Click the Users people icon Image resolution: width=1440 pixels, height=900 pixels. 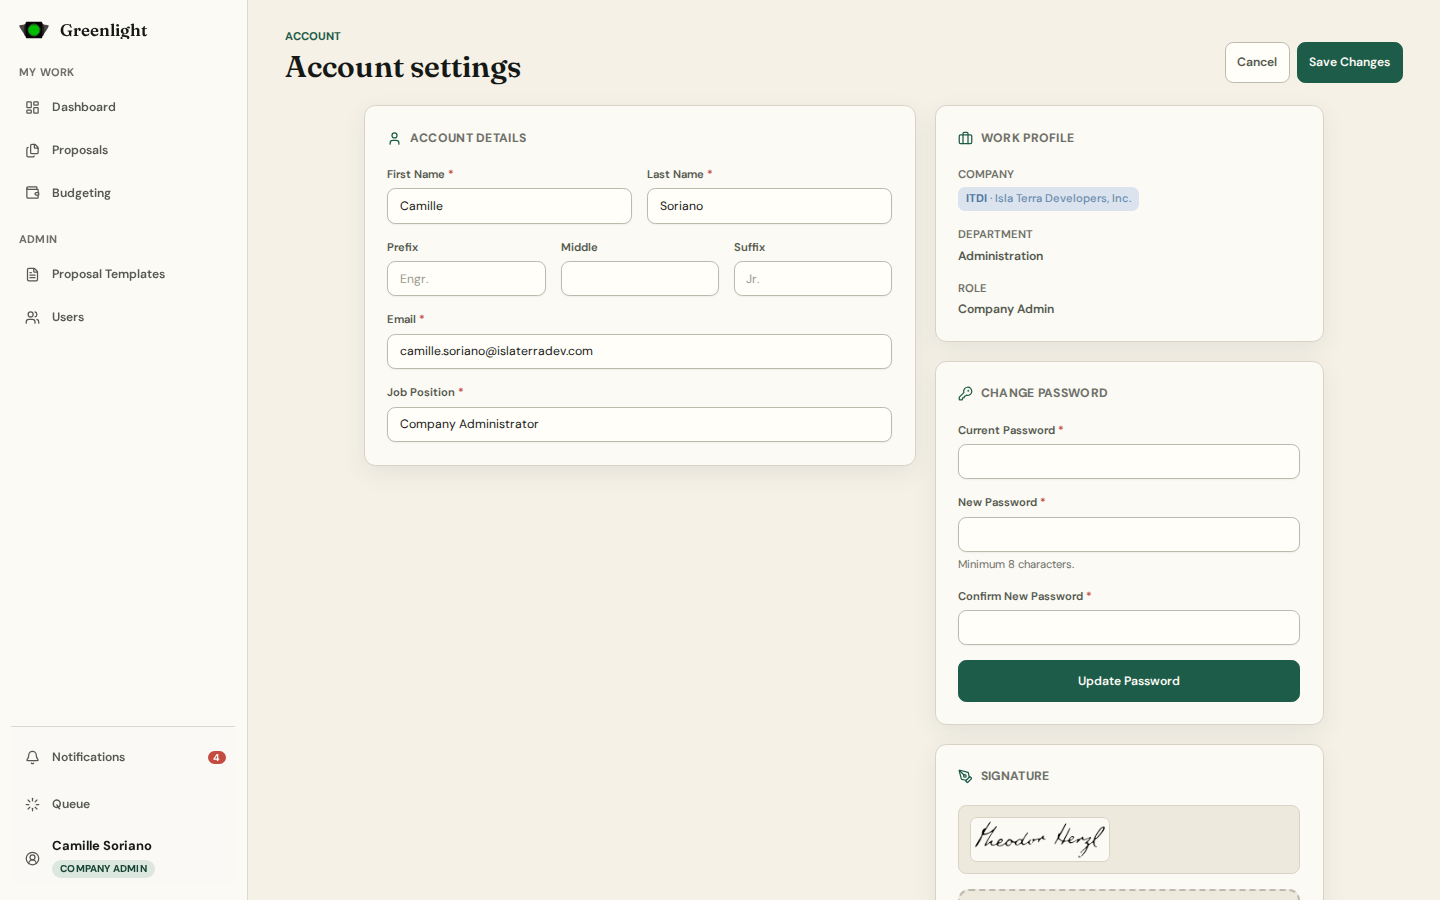tap(33, 317)
